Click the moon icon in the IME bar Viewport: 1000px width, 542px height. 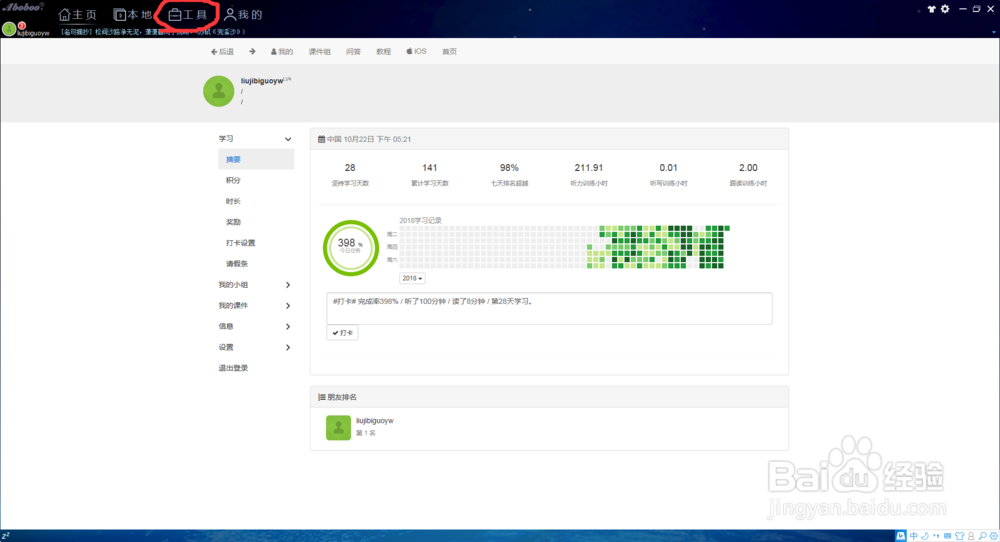click(x=925, y=536)
